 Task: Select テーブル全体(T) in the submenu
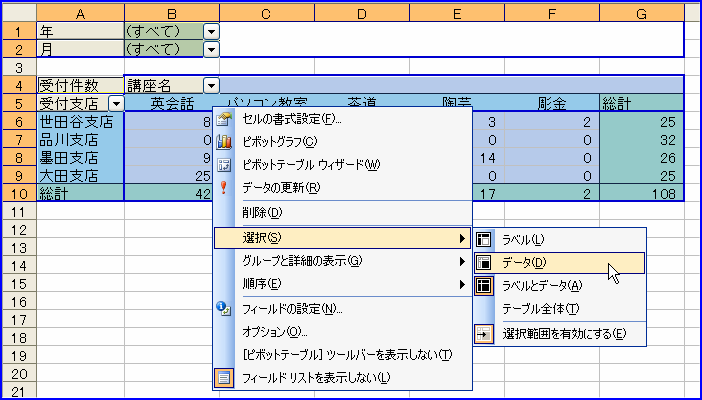(x=560, y=309)
